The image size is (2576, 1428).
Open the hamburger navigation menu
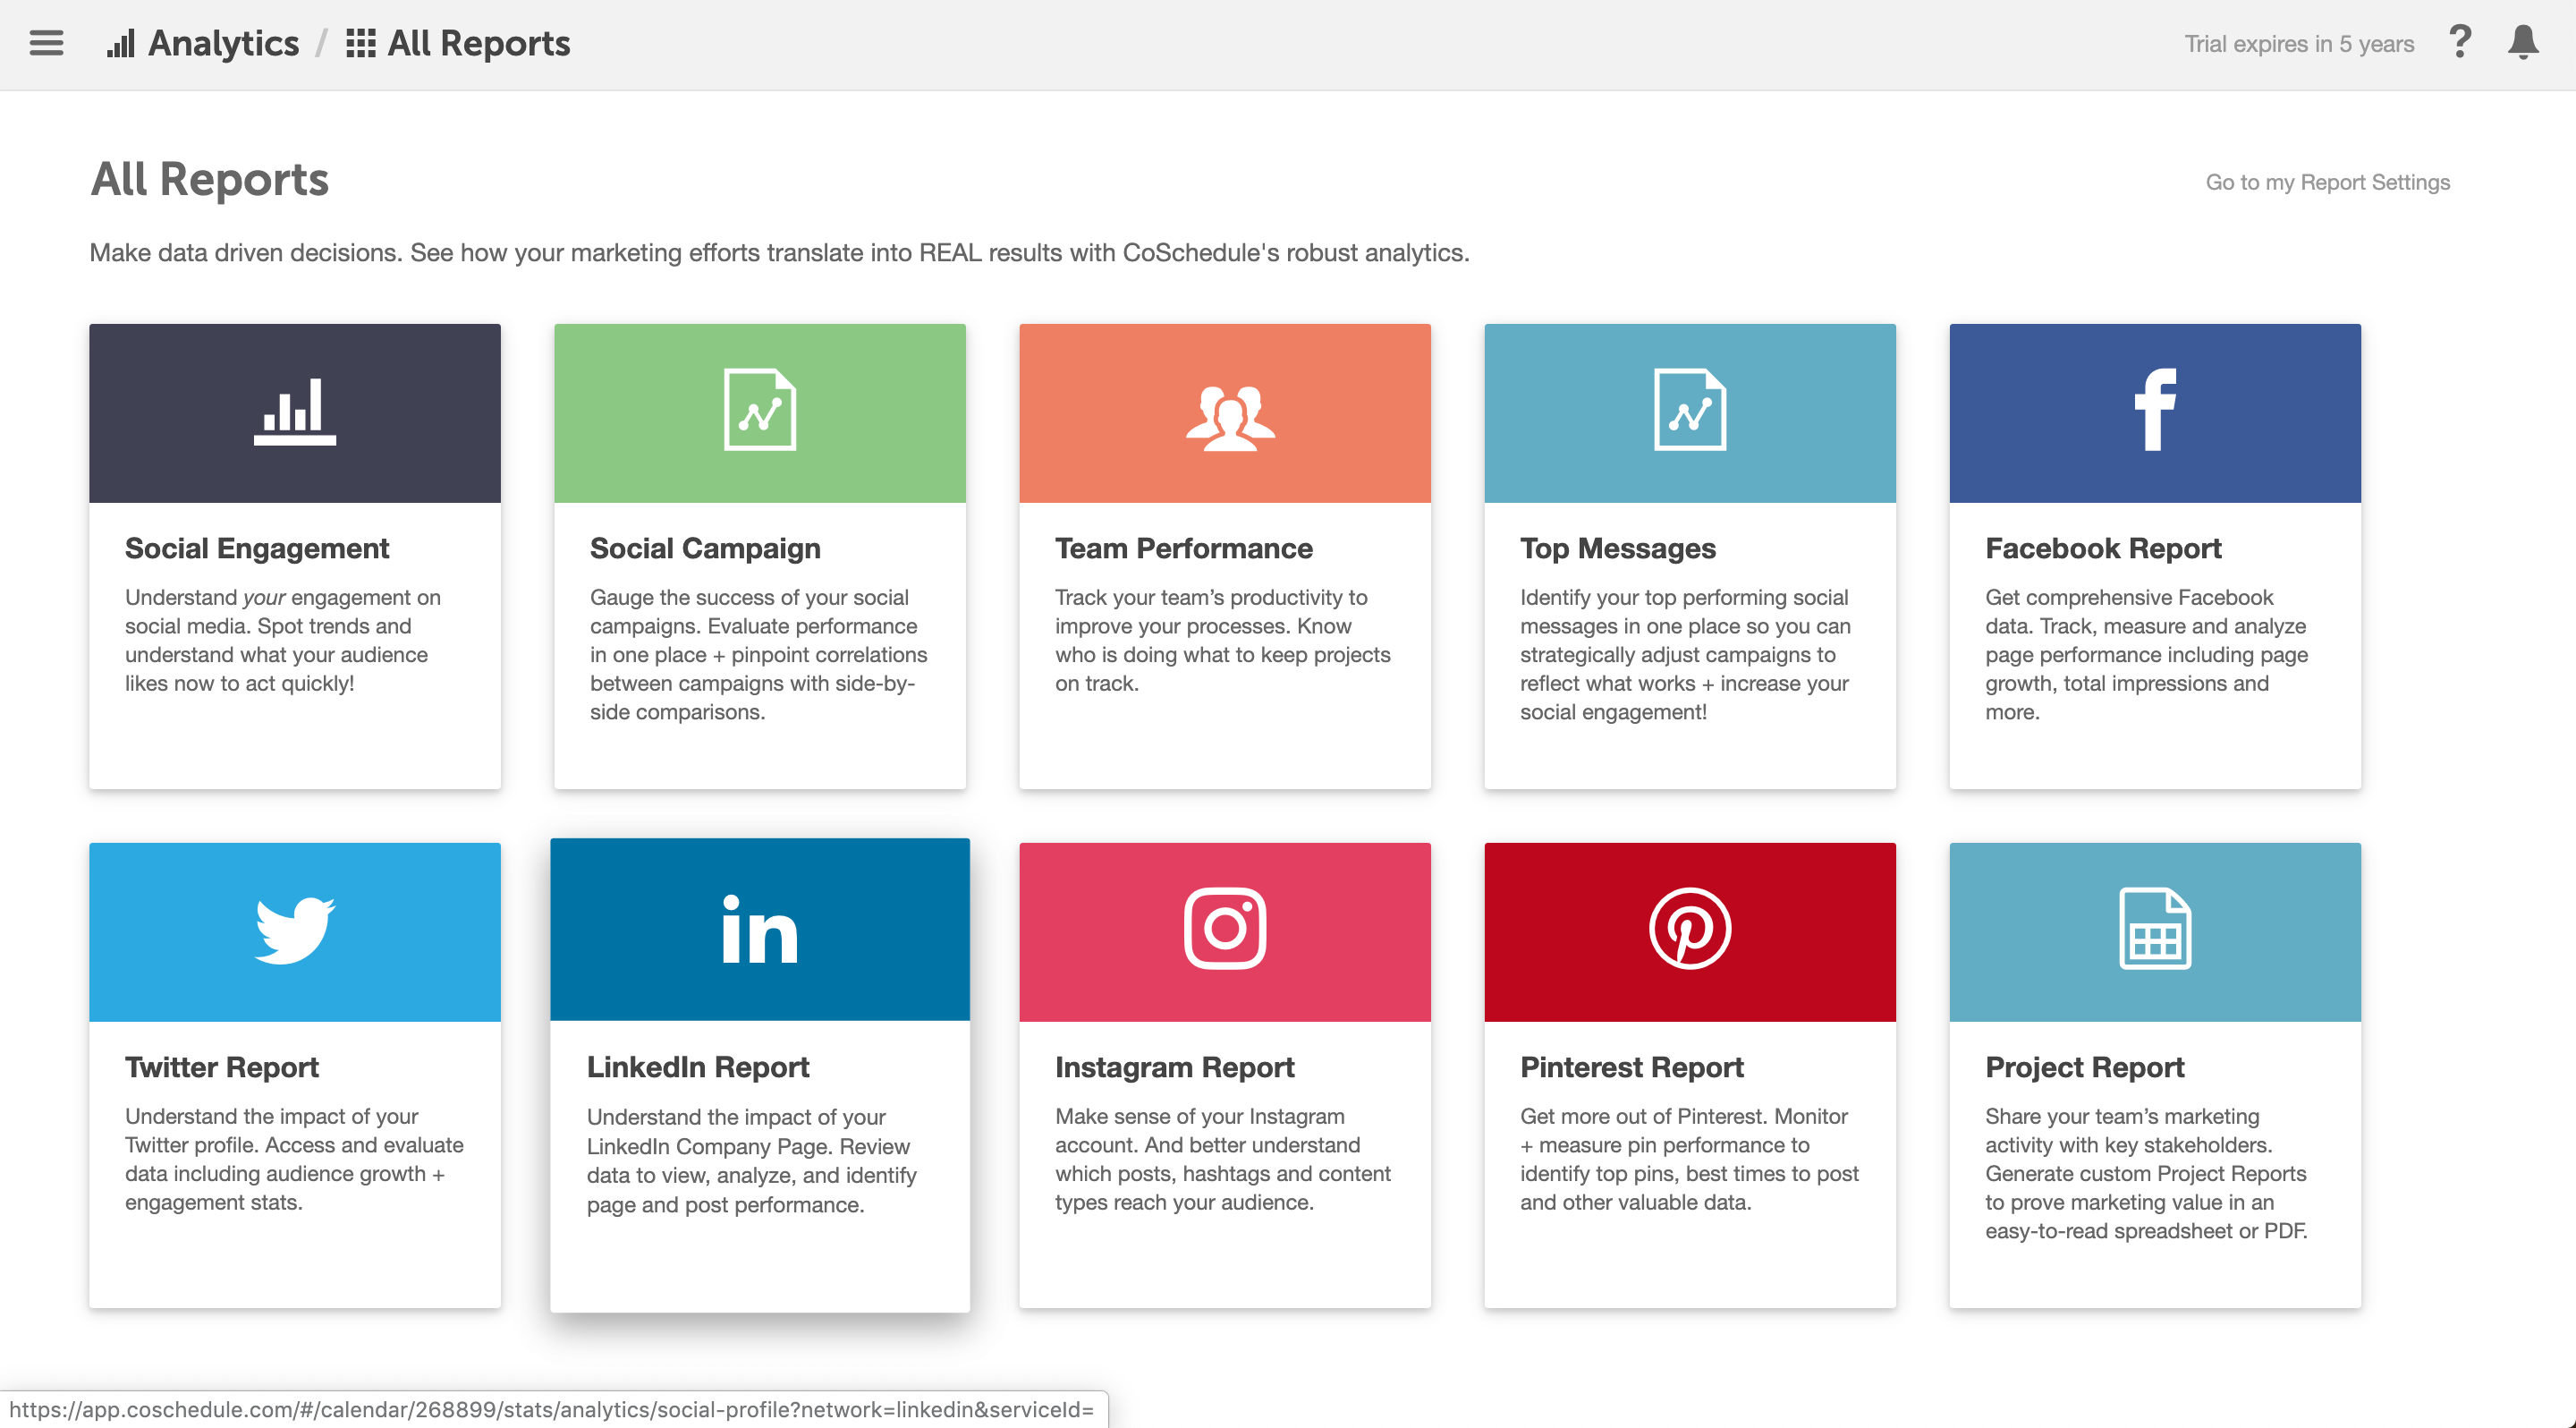[x=46, y=43]
